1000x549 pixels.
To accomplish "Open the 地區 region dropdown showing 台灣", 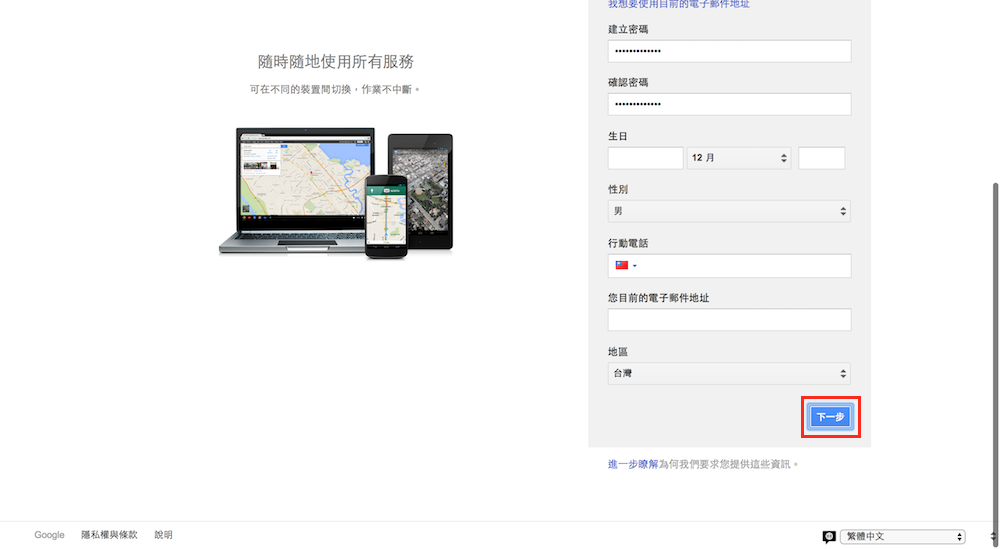I will (729, 373).
